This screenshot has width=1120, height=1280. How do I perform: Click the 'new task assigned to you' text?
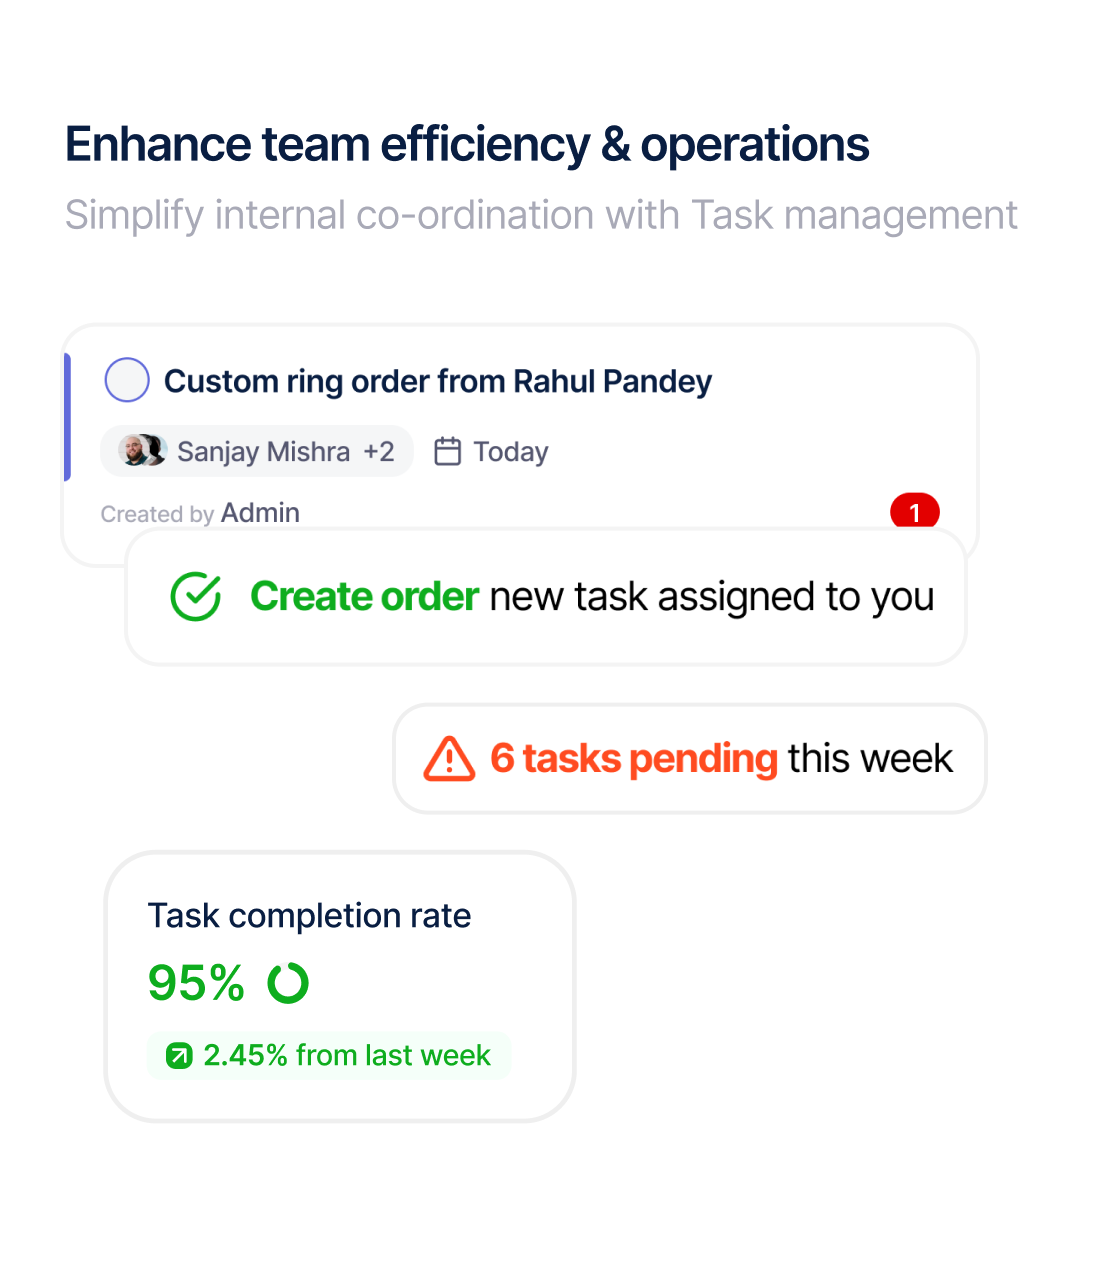tap(711, 597)
